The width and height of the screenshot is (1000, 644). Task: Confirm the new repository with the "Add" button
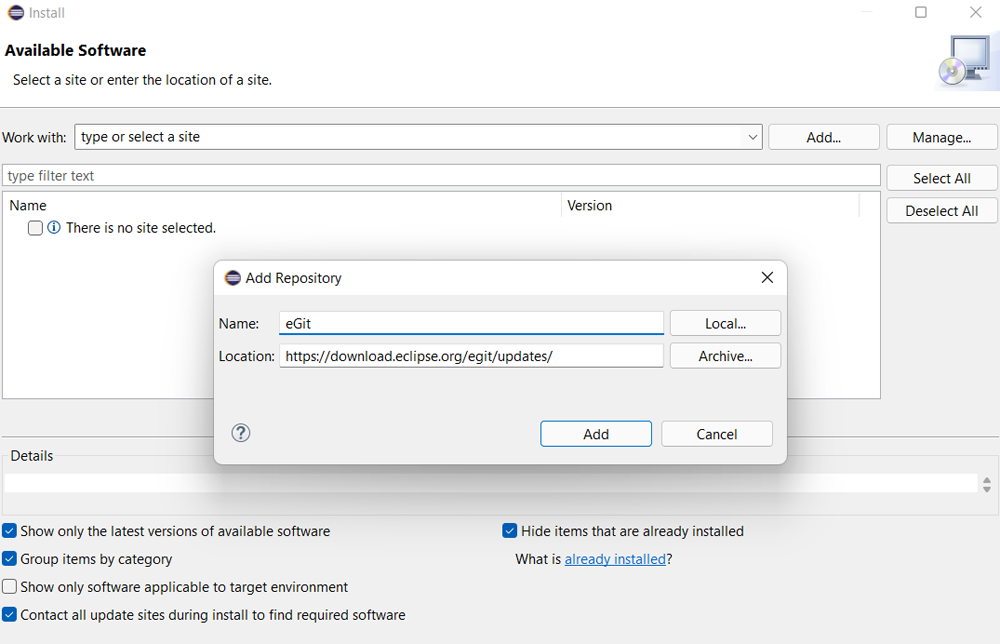click(x=595, y=433)
